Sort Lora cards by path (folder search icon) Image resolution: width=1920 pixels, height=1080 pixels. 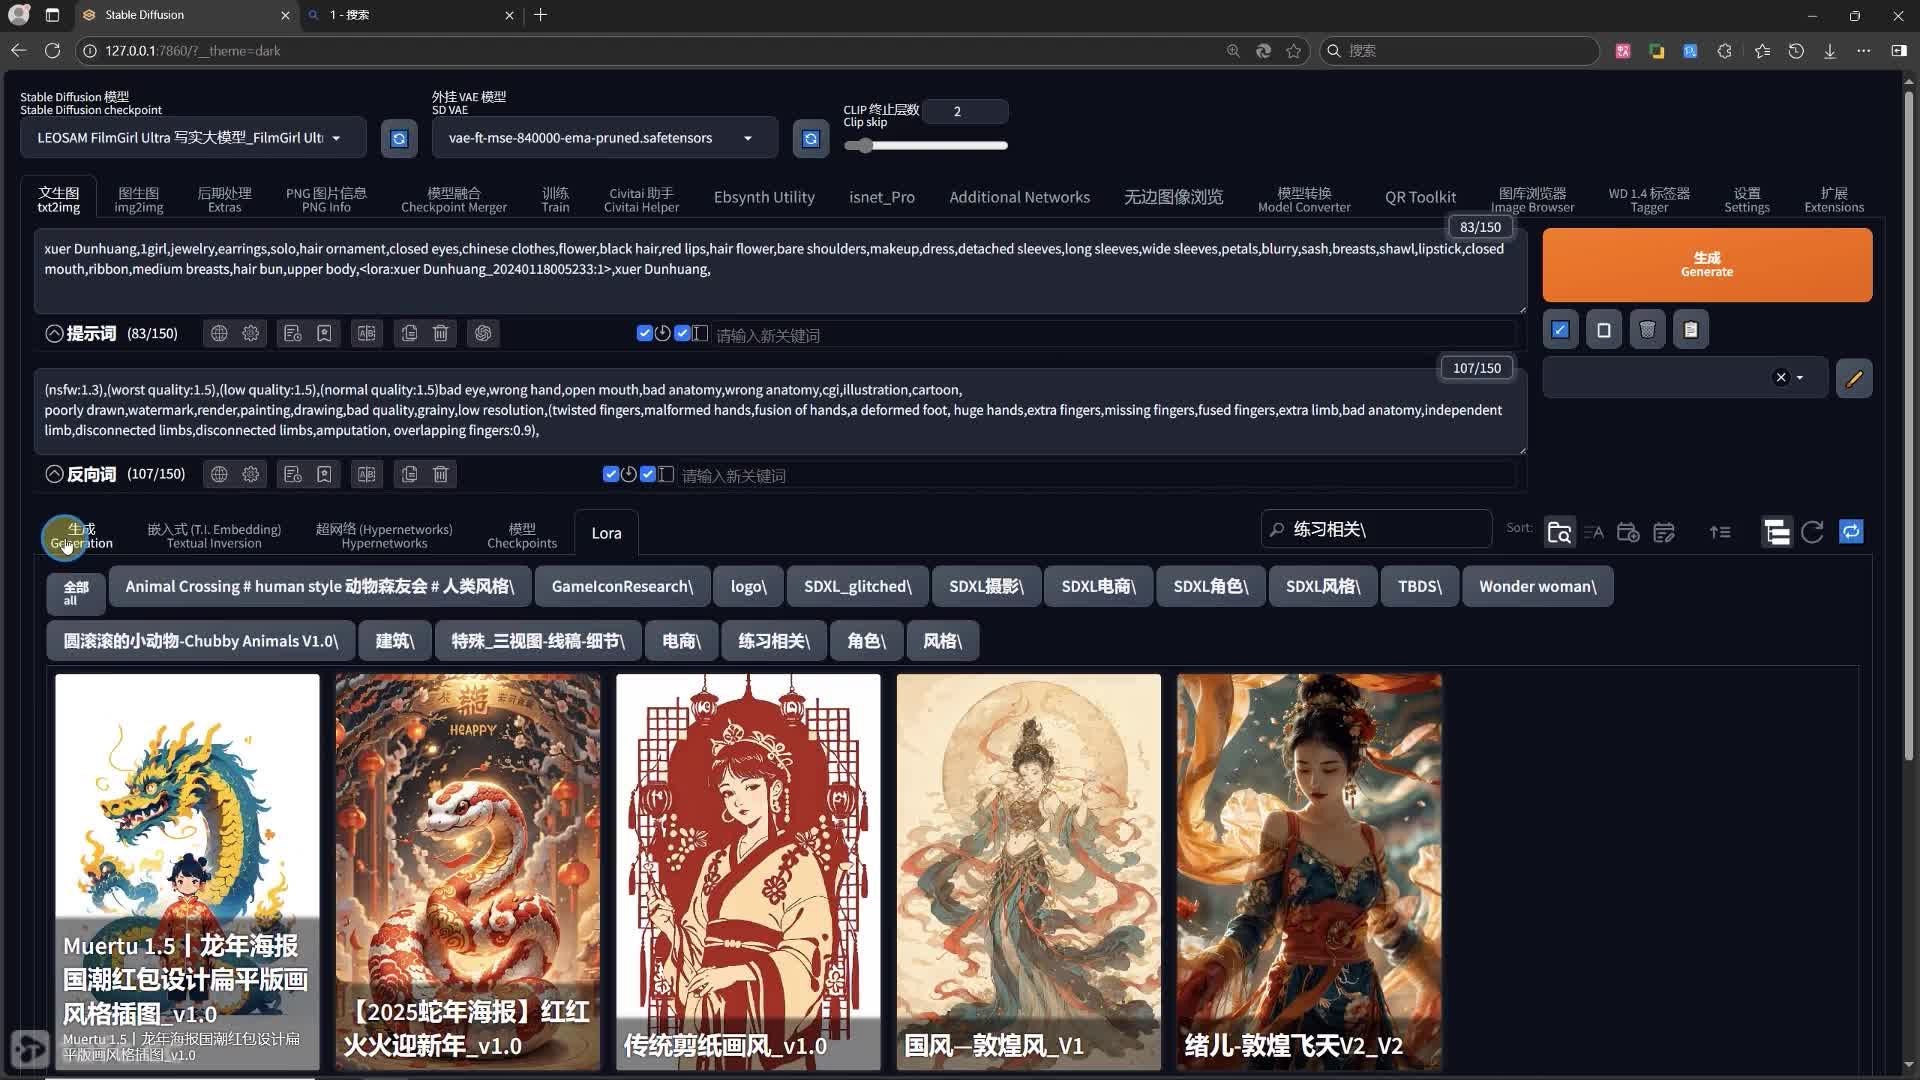[x=1559, y=532]
